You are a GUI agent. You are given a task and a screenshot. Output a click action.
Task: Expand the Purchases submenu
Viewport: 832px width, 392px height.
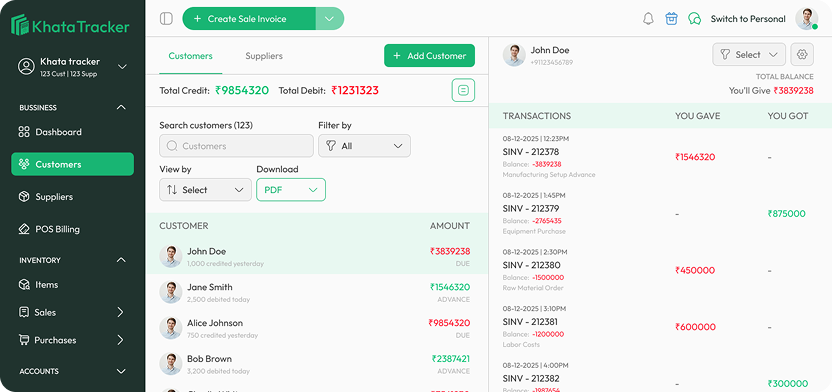click(120, 340)
